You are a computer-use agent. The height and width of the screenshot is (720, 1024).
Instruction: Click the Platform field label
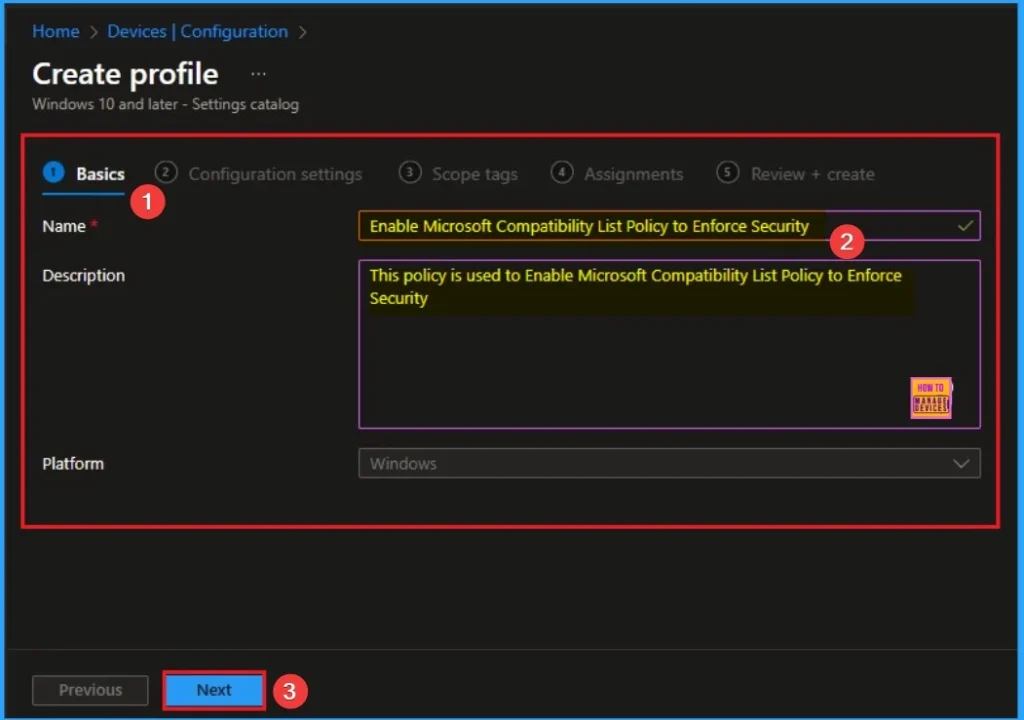(x=73, y=463)
